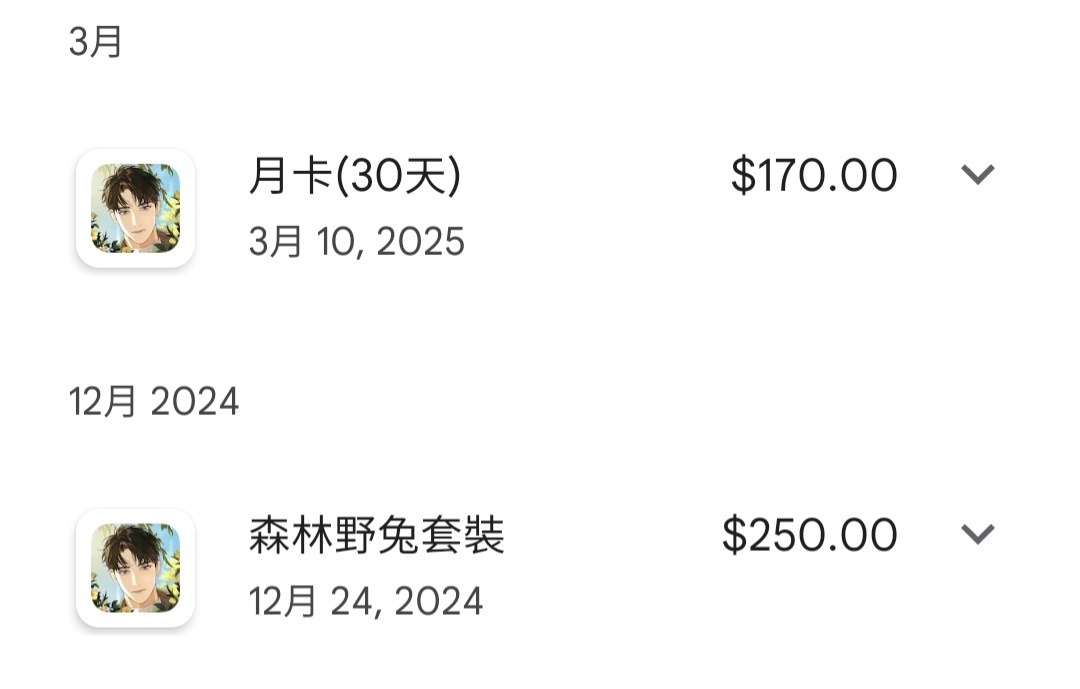This screenshot has height=689, width=1080.
Task: Show details for the monthly card order
Action: click(x=977, y=174)
